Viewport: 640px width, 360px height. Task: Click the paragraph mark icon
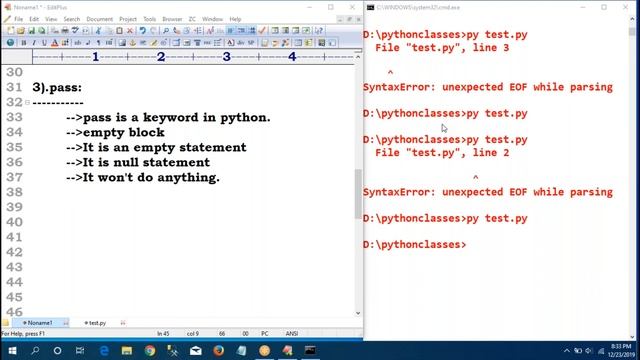[98, 42]
